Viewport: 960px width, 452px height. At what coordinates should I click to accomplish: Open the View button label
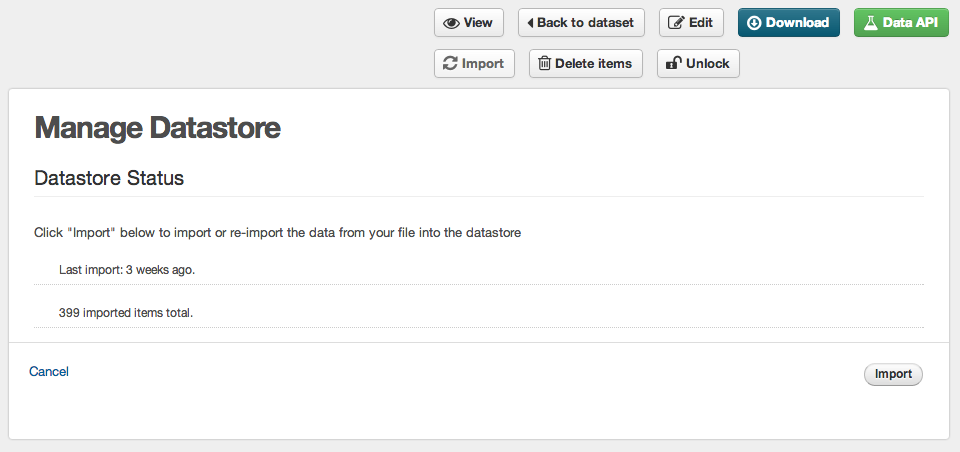point(478,23)
